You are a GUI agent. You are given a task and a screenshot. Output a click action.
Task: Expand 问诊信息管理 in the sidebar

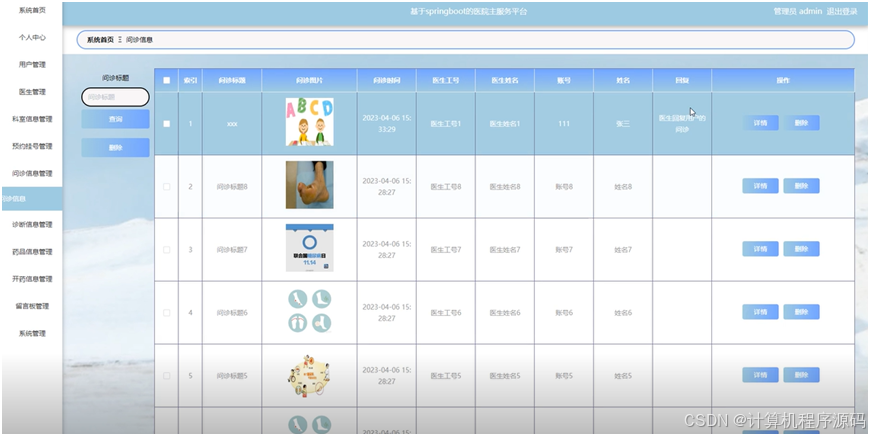pos(32,174)
